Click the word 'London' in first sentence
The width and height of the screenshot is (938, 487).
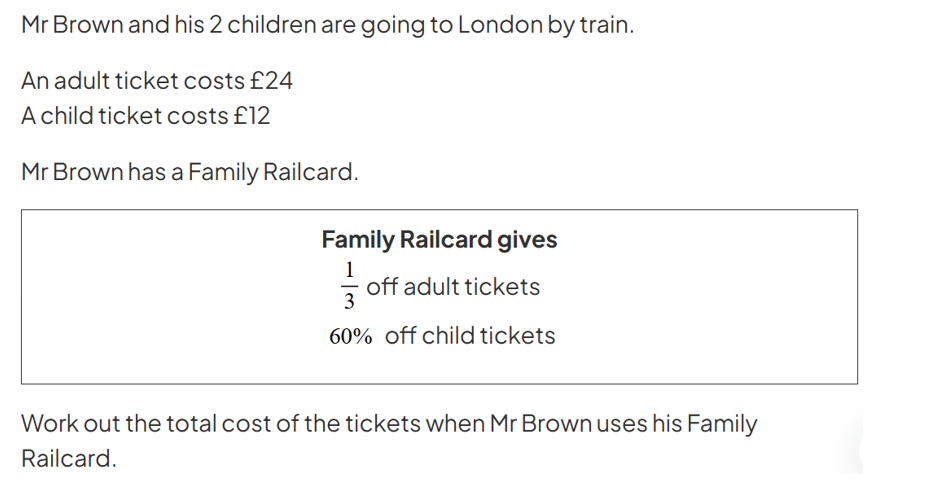(500, 25)
